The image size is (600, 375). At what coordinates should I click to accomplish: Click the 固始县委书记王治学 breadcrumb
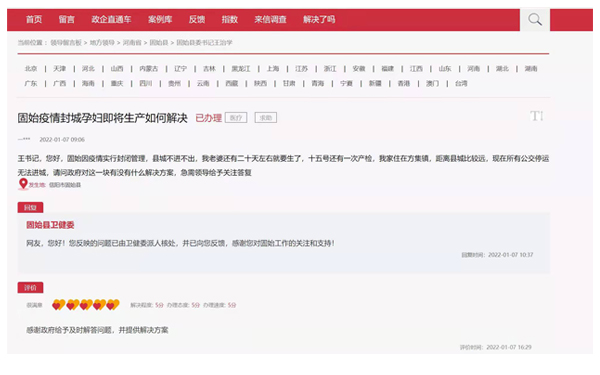[204, 42]
